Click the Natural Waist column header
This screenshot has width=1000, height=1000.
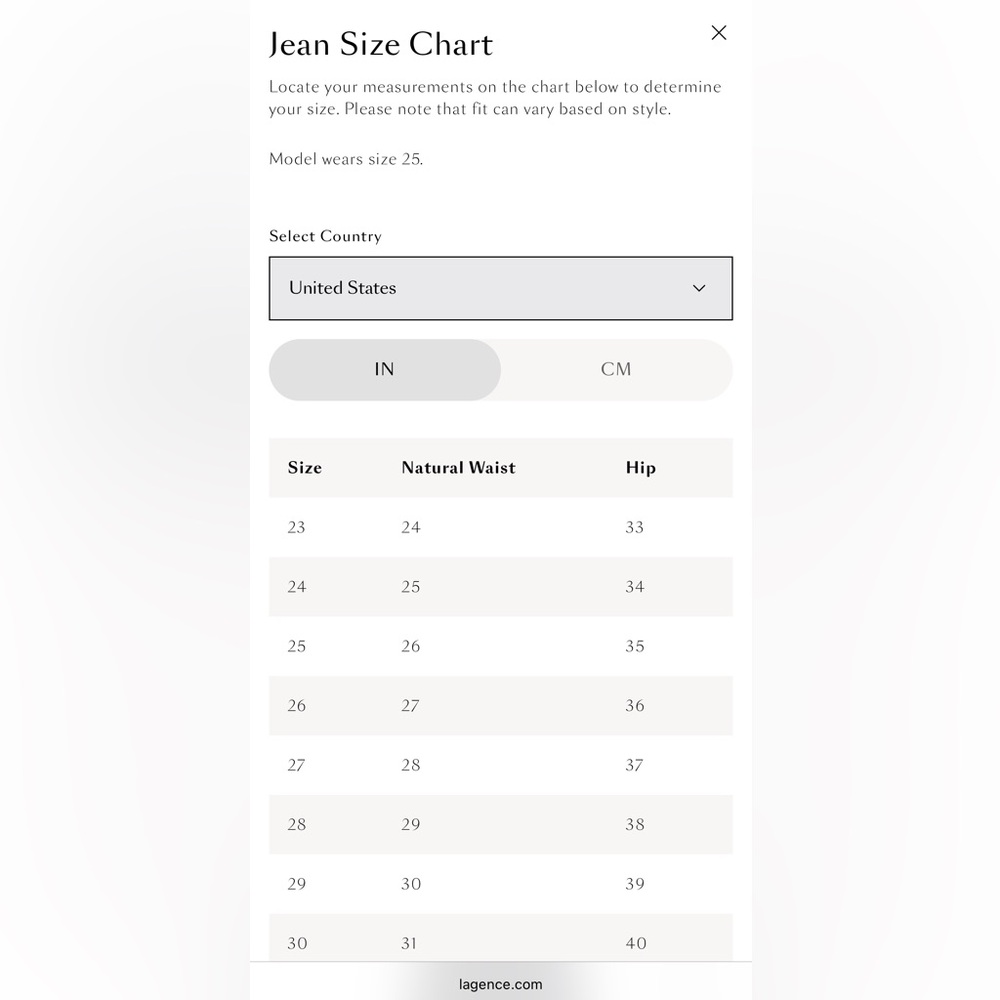pos(459,467)
